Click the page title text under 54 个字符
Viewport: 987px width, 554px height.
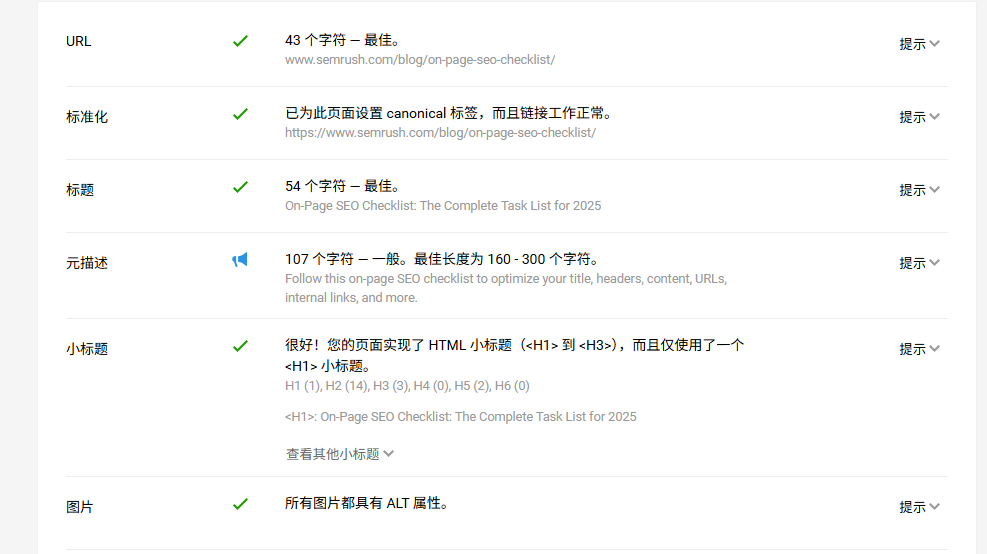pos(443,206)
